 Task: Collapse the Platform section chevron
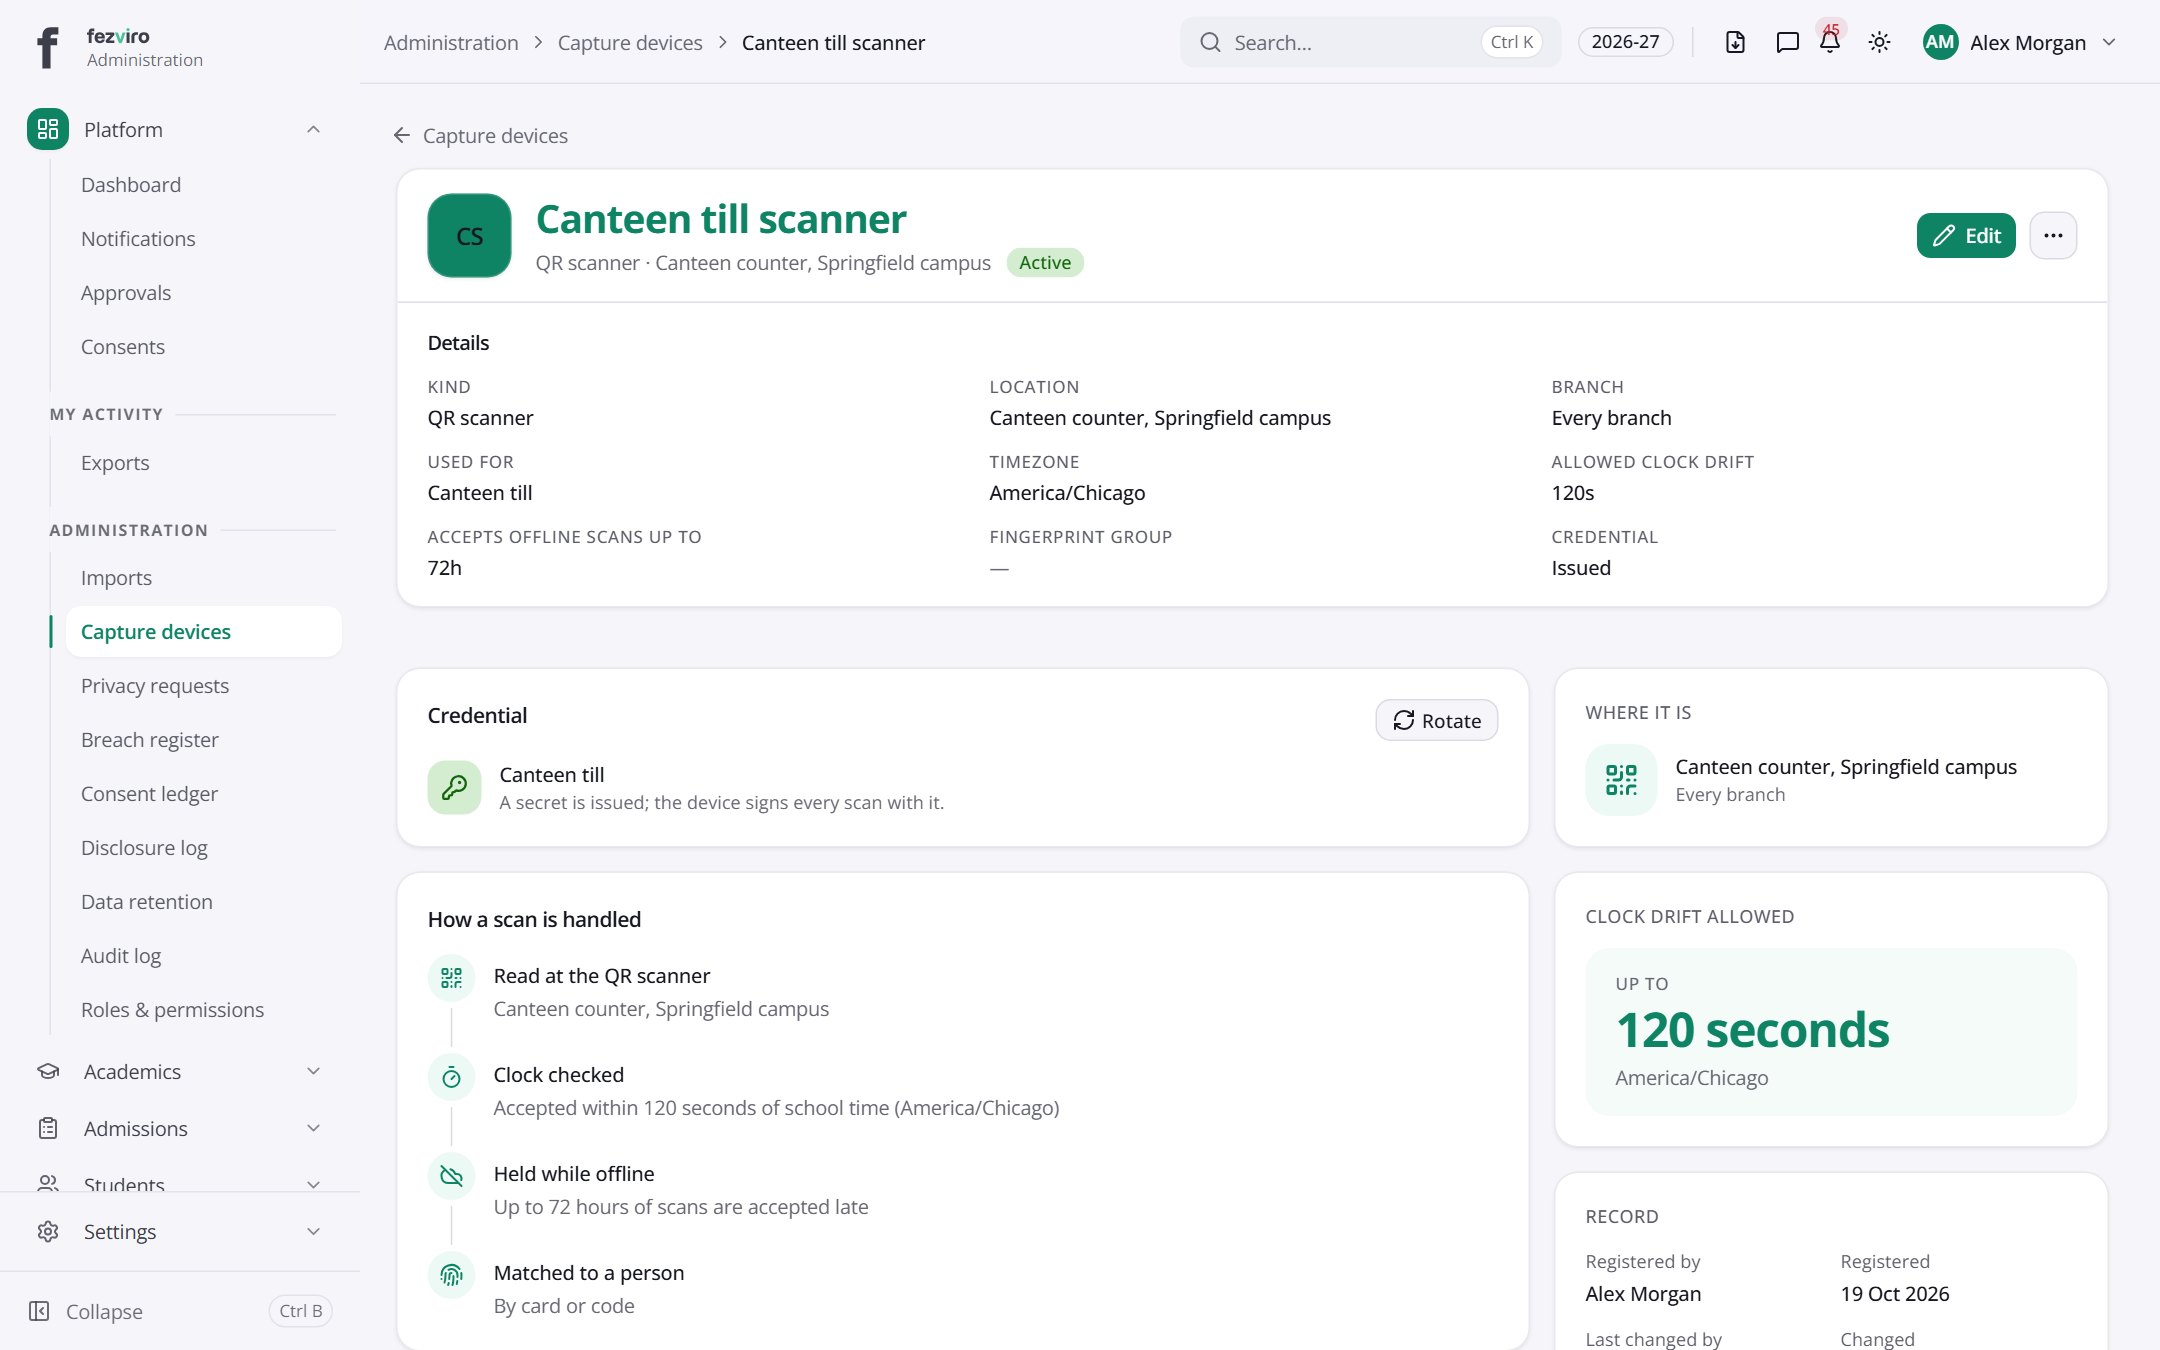(313, 129)
